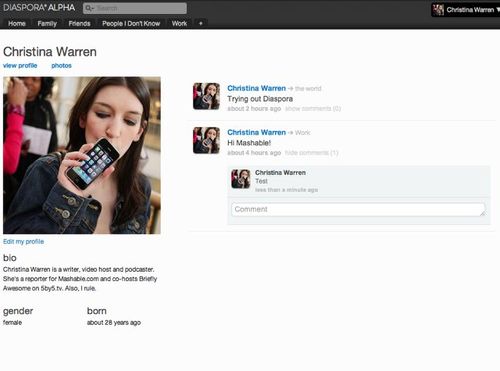Click the large profile photo

coord(82,155)
